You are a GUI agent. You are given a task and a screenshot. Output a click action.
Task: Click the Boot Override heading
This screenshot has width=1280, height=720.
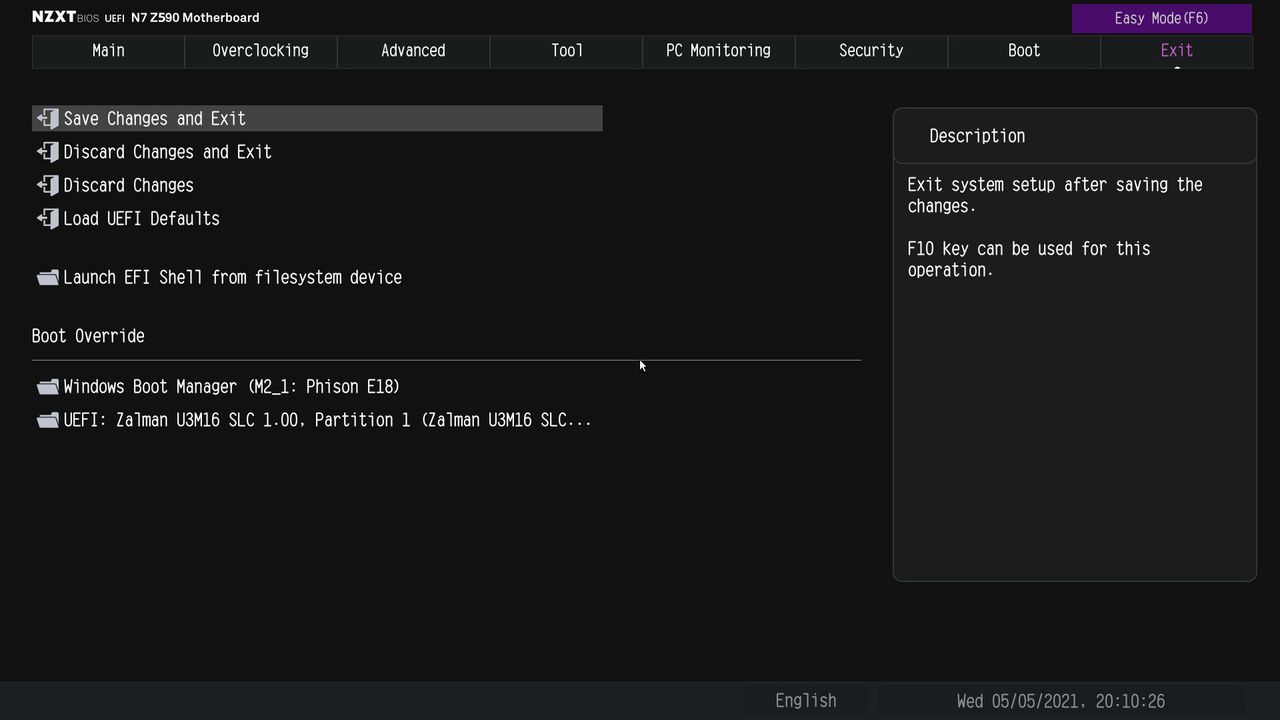click(x=88, y=336)
